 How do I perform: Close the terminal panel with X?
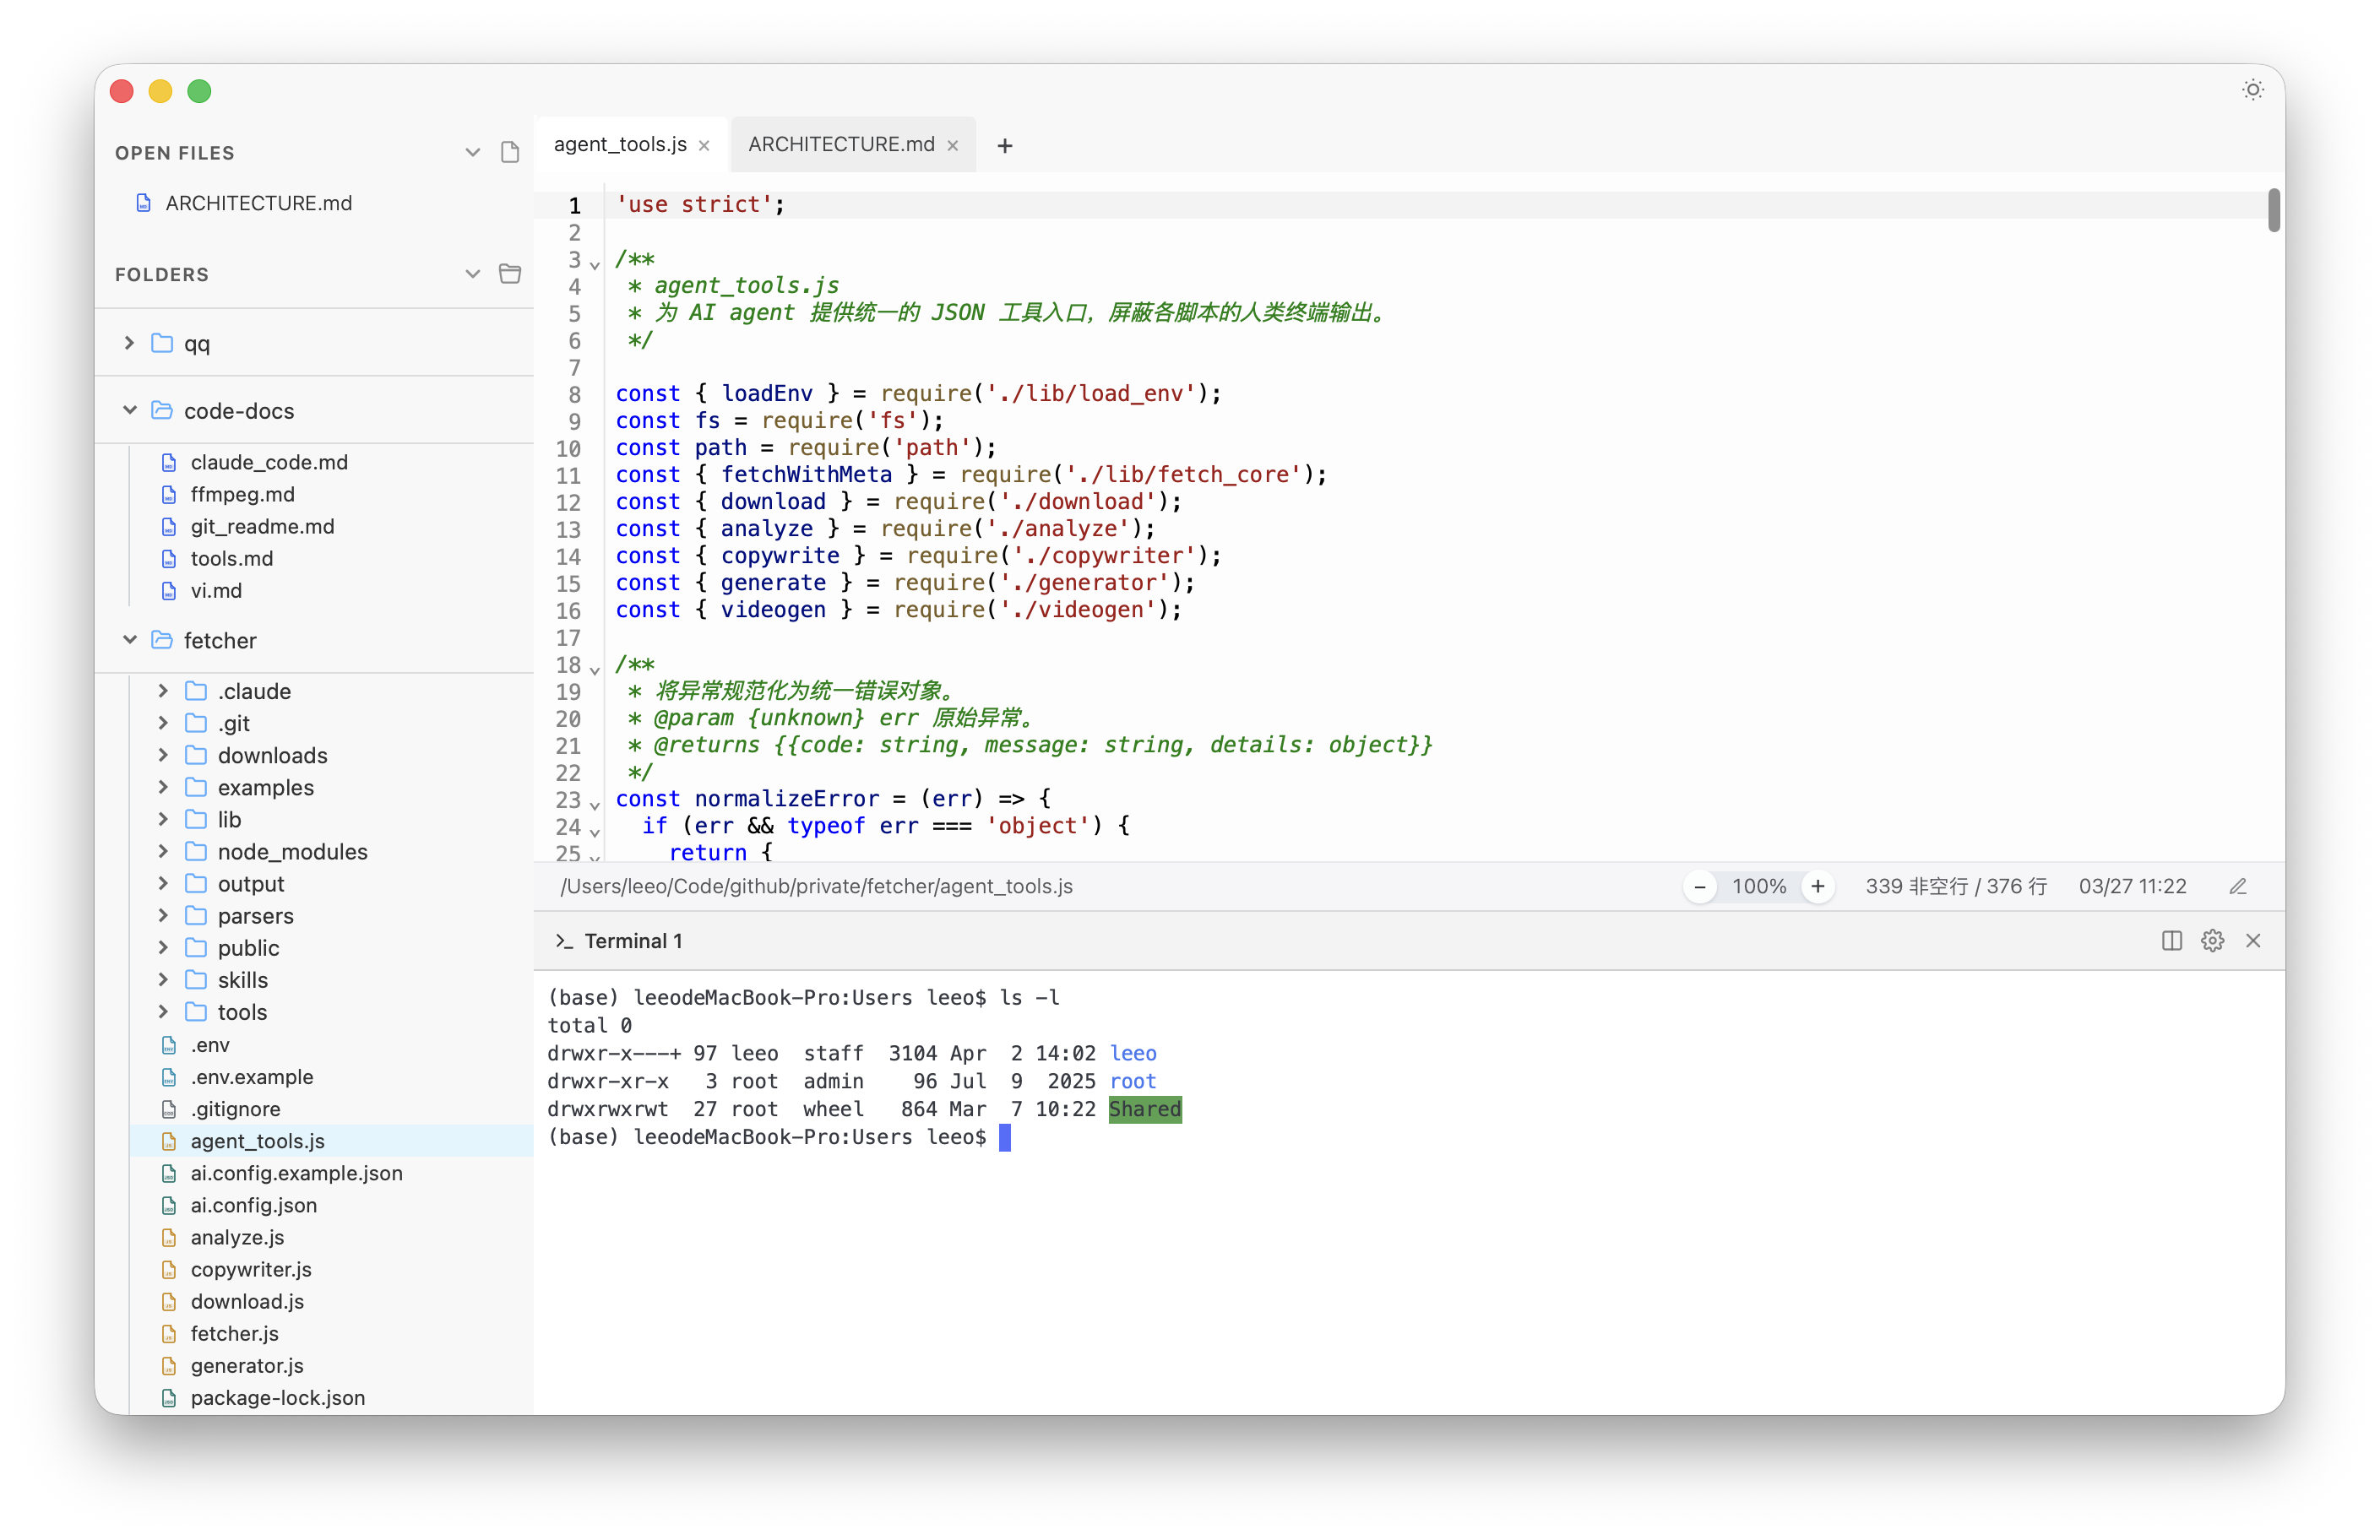pyautogui.click(x=2253, y=941)
